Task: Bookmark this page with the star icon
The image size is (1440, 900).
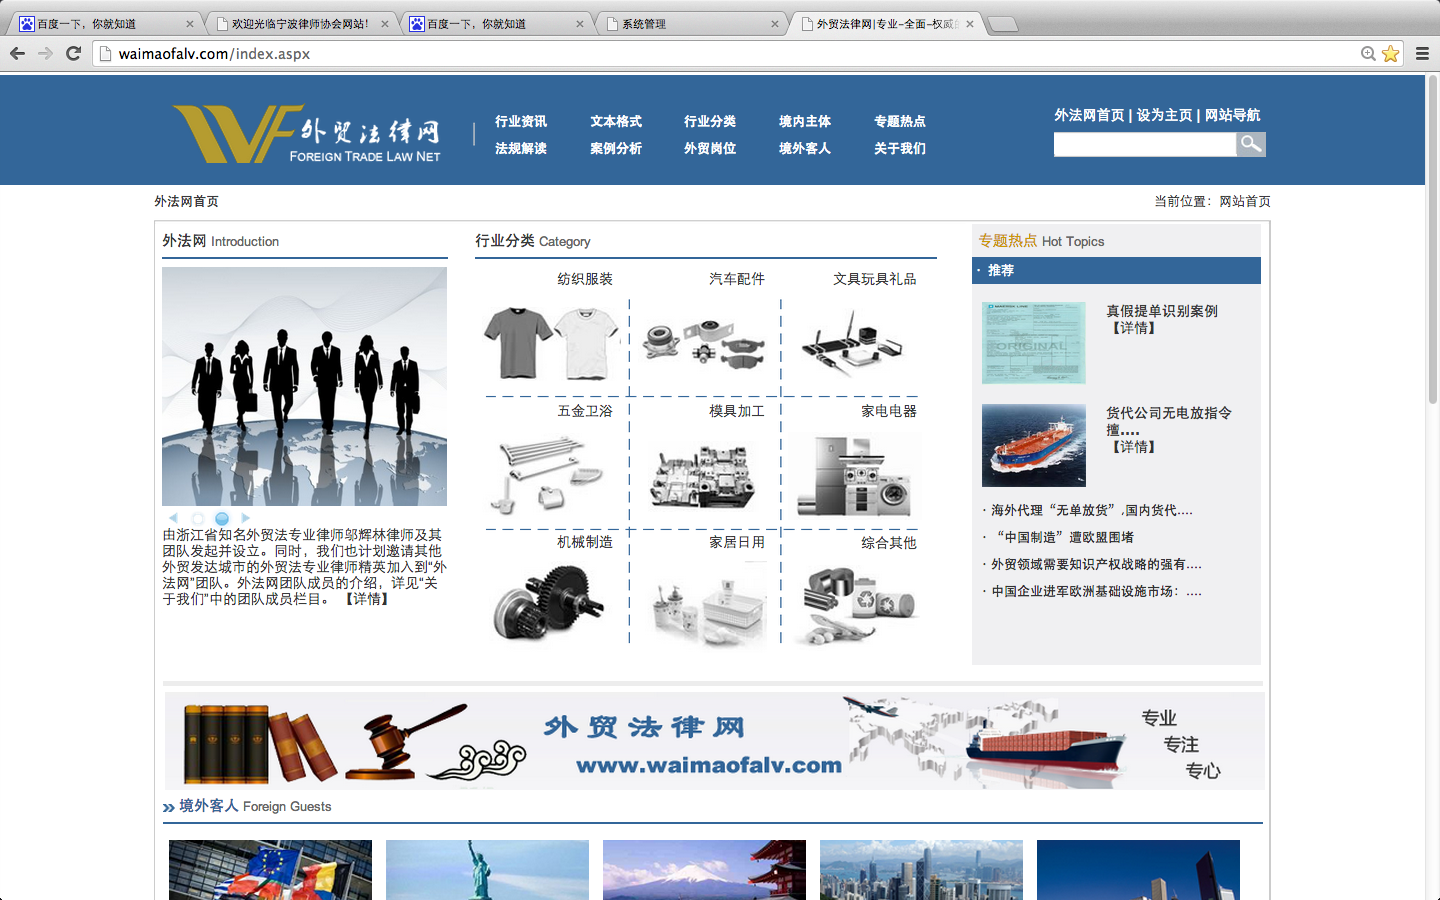Action: (1390, 54)
